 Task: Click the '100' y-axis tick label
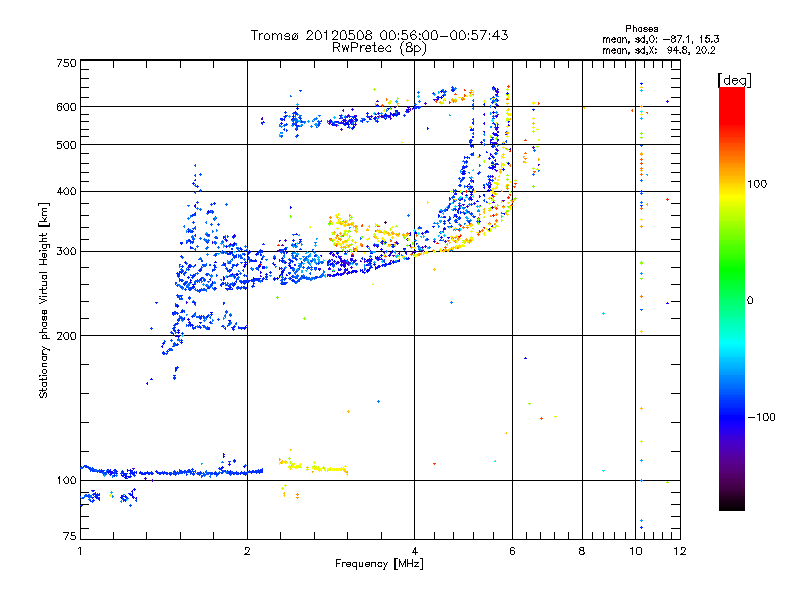66,480
